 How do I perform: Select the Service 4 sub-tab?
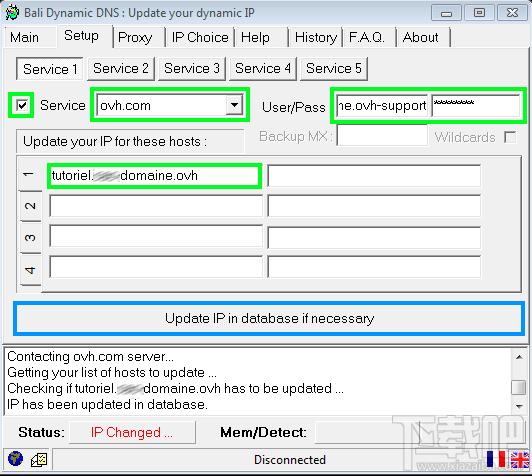click(x=263, y=69)
